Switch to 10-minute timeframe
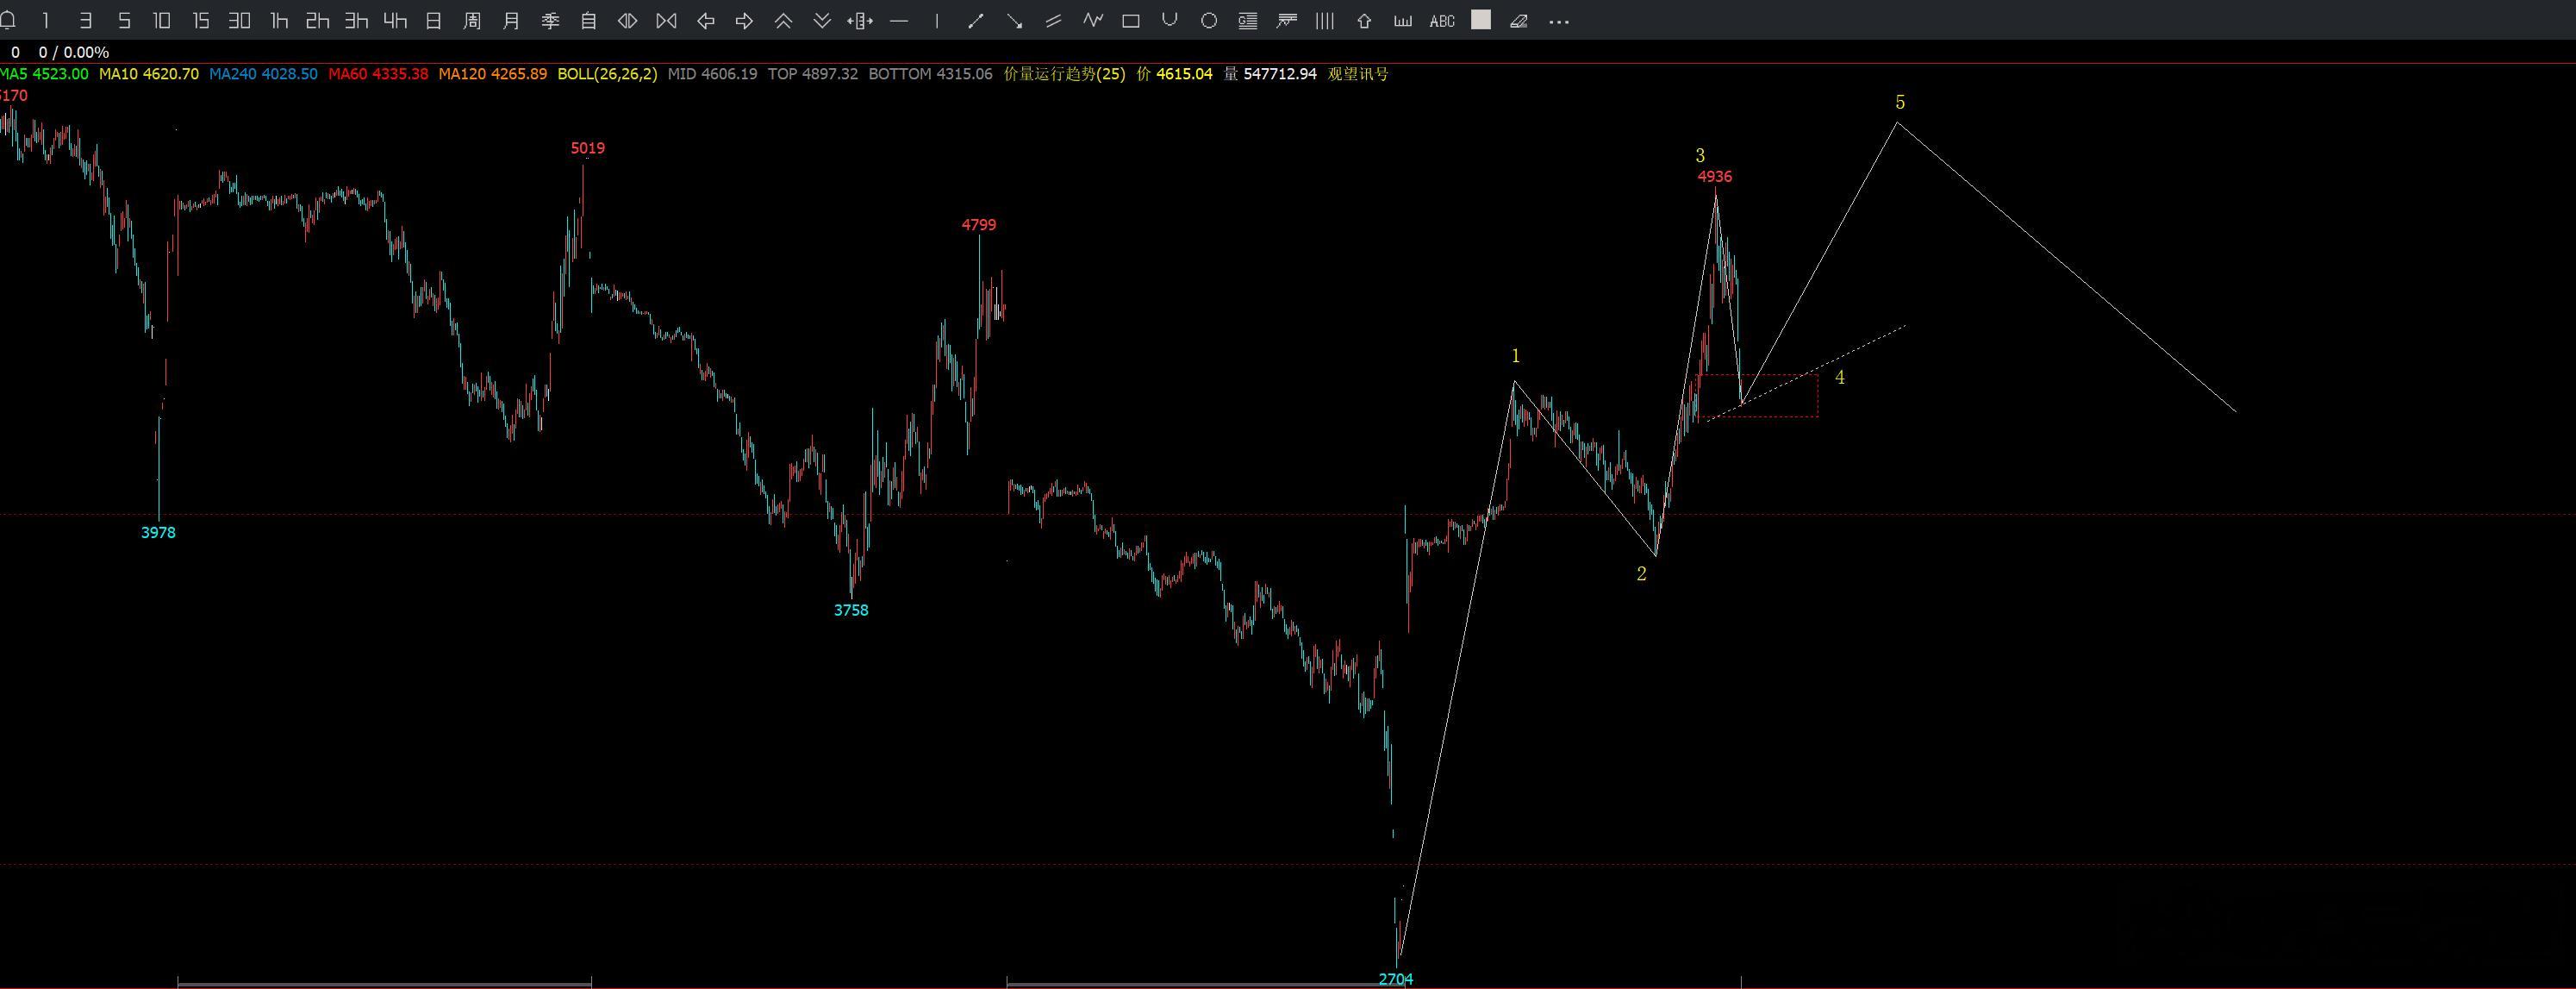 click(162, 21)
